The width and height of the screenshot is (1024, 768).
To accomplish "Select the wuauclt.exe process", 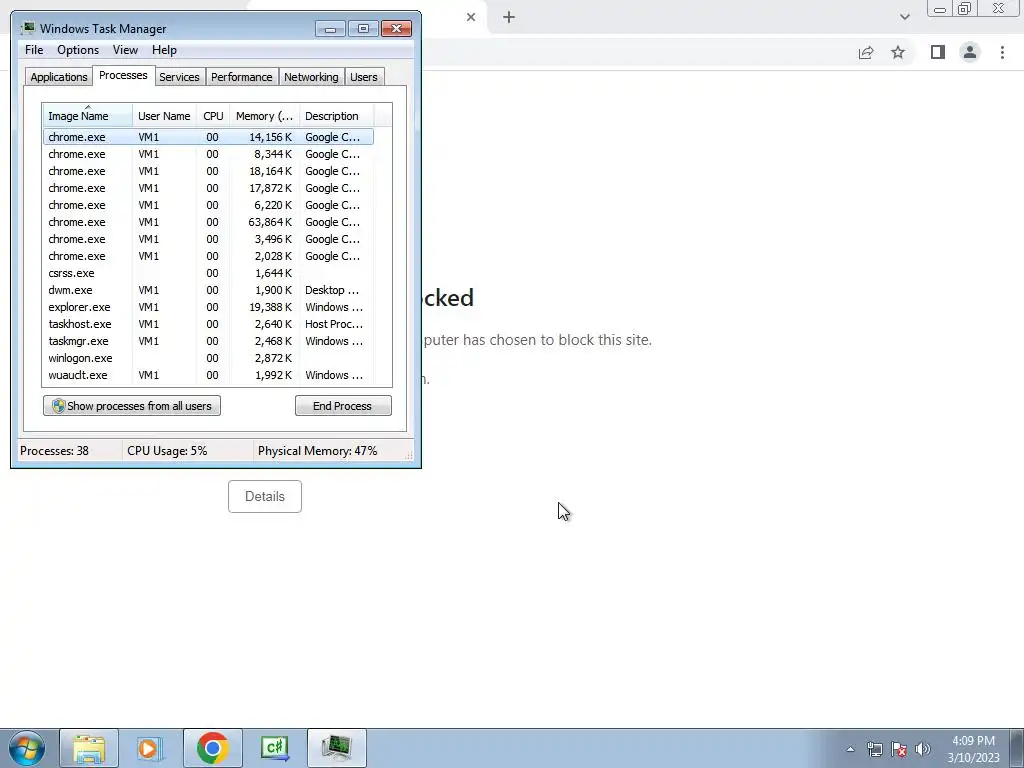I will [x=208, y=375].
